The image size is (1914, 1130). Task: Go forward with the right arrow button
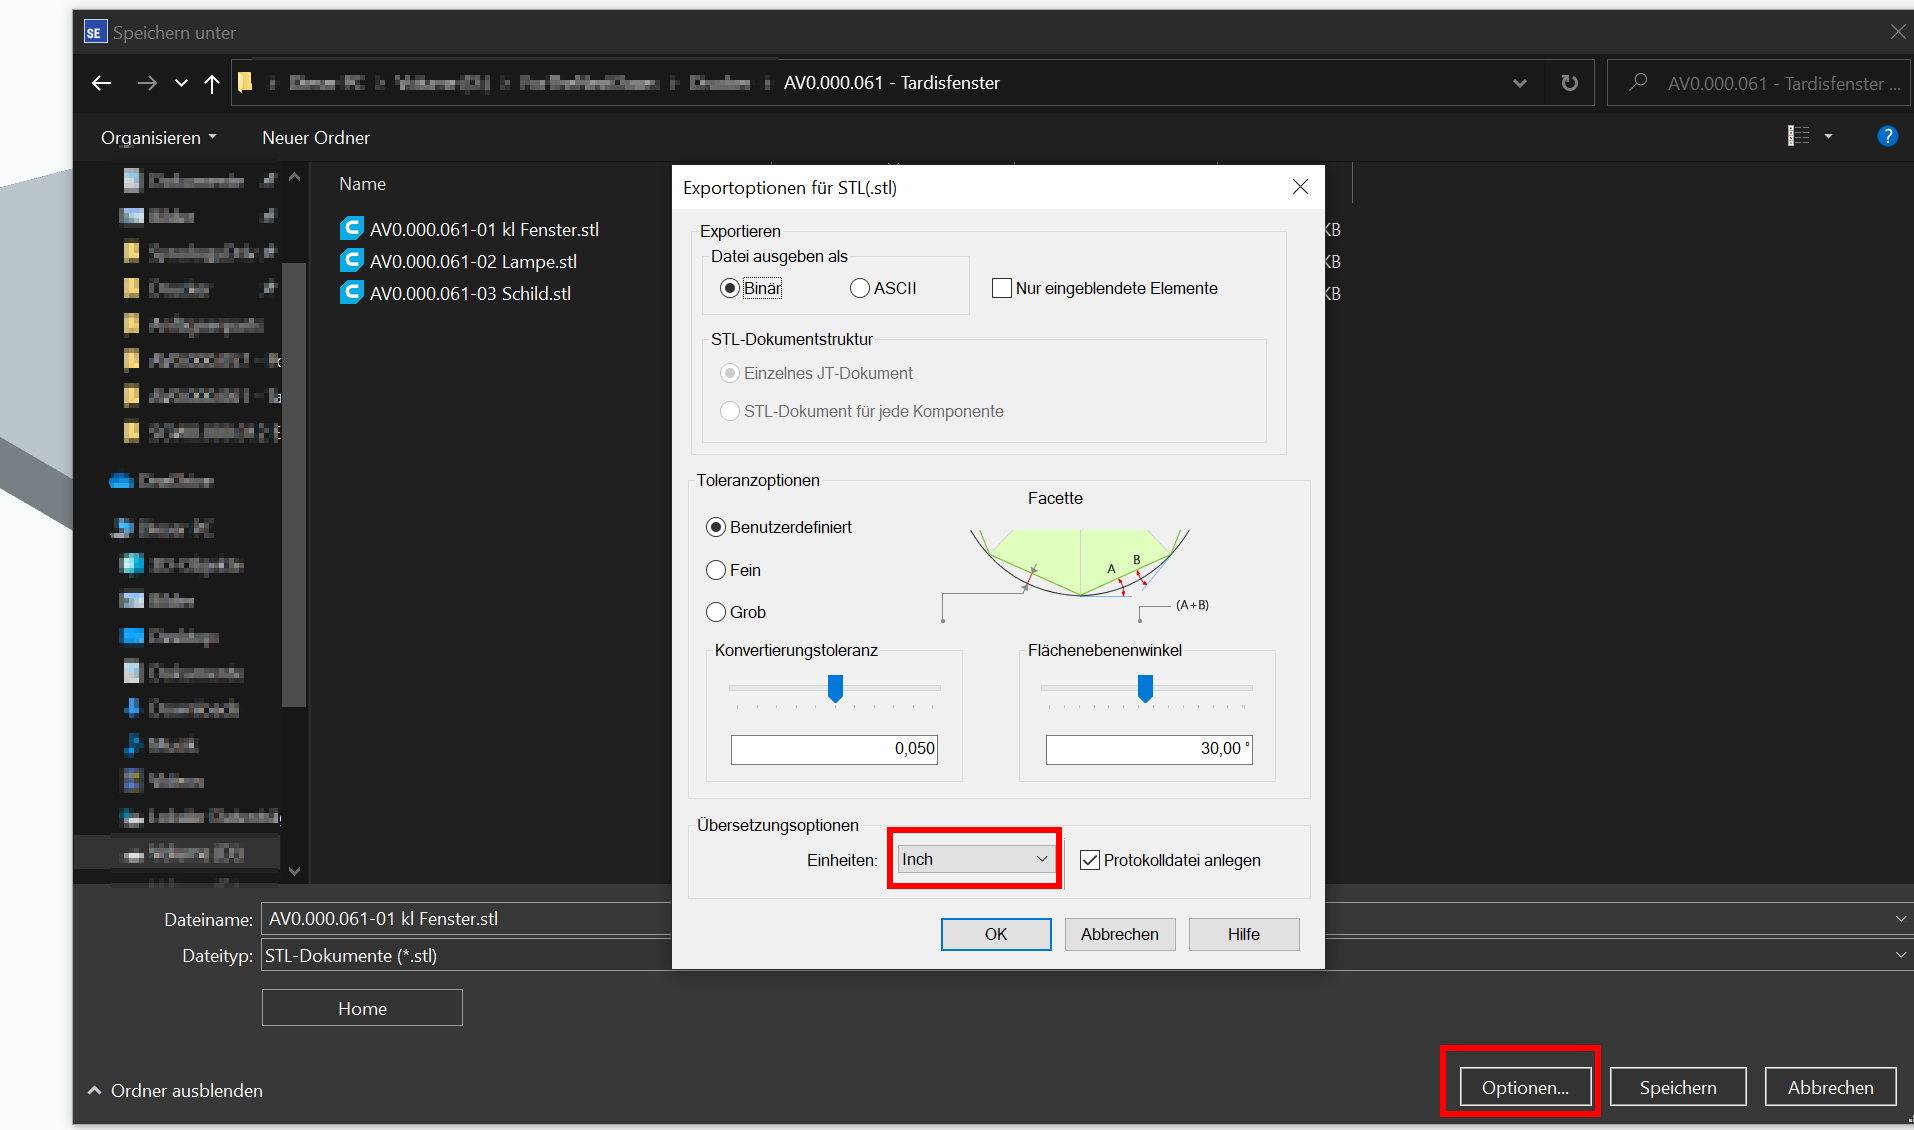tap(147, 83)
